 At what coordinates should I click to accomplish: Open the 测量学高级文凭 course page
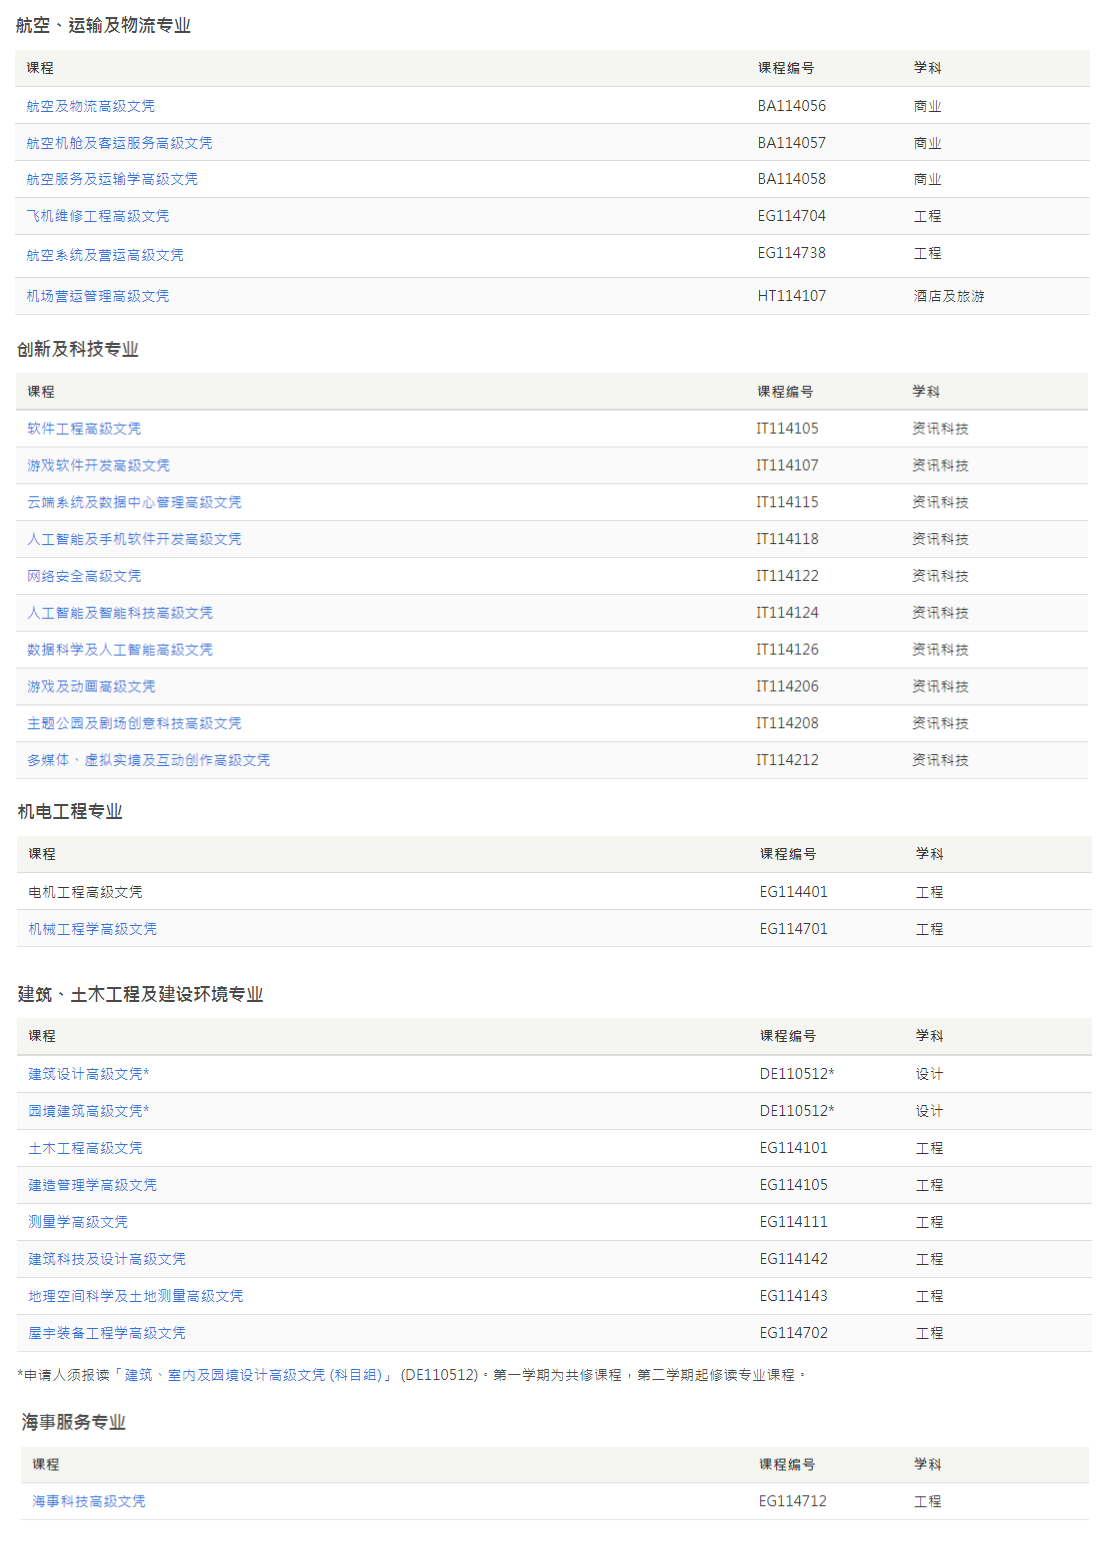click(77, 1221)
